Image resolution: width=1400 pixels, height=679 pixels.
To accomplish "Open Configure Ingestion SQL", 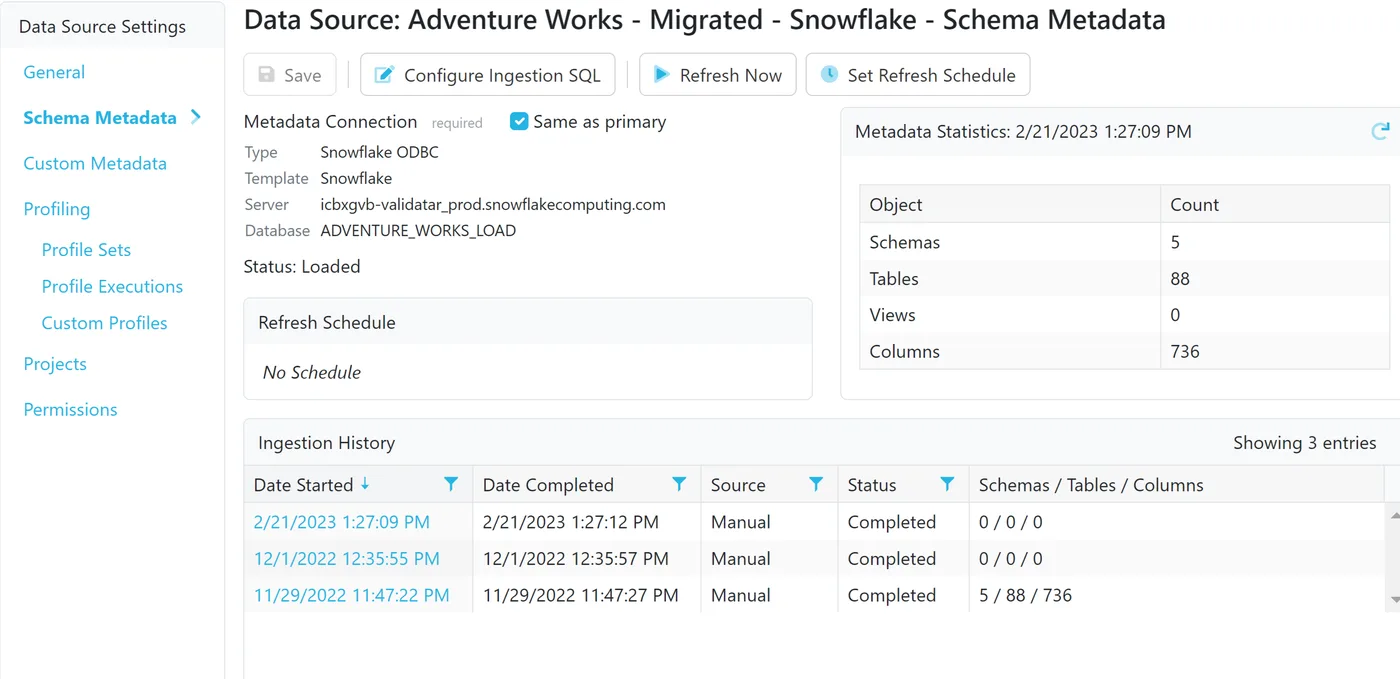I will [x=488, y=75].
